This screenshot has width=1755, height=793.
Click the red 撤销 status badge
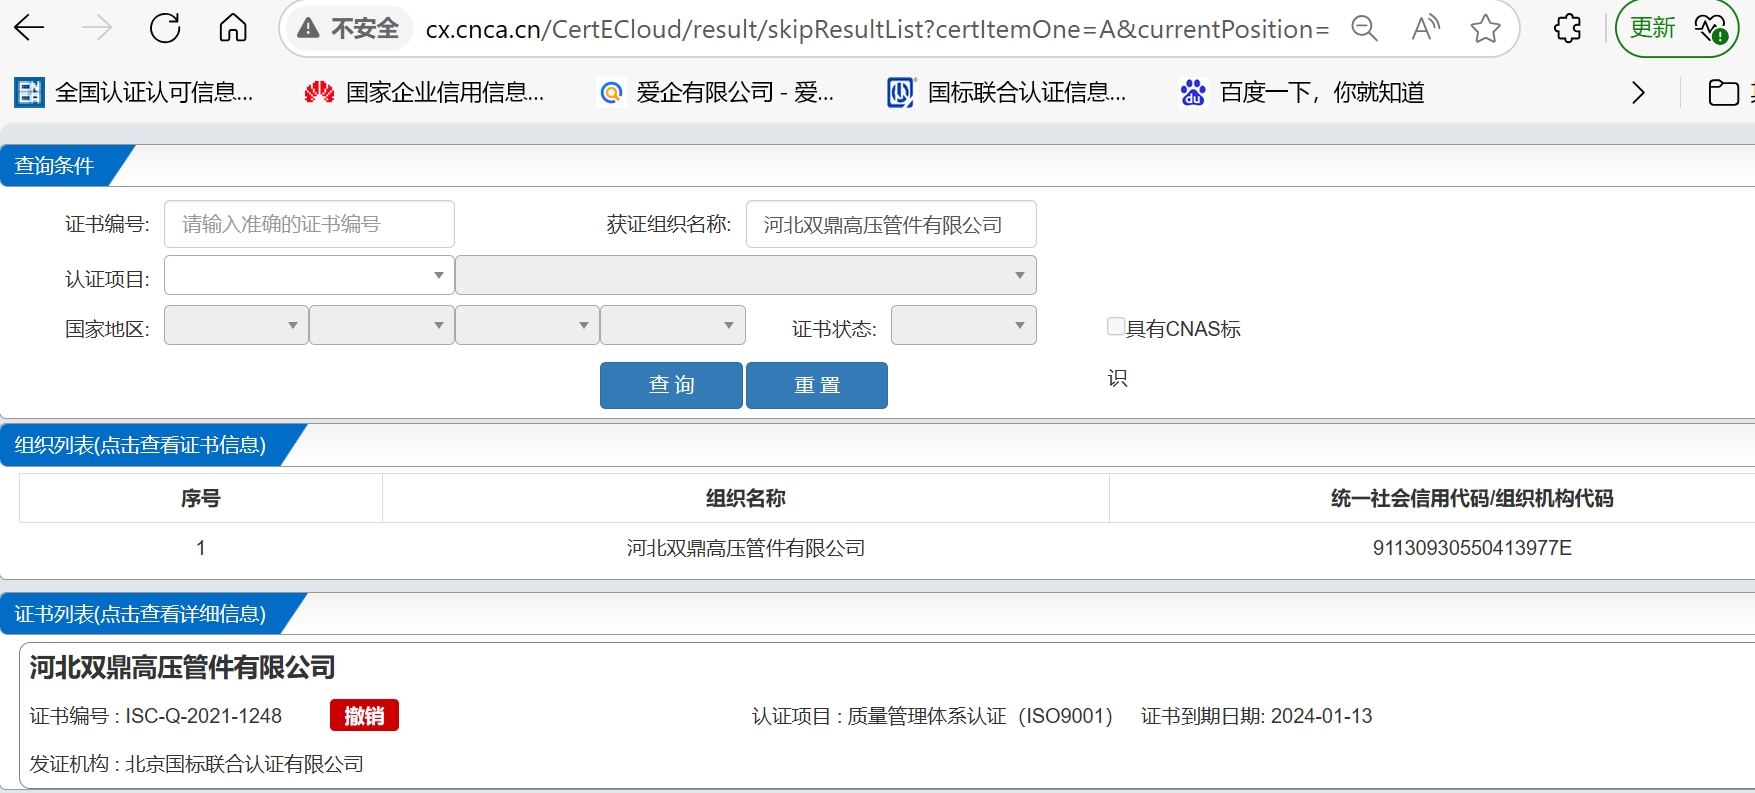(x=364, y=715)
